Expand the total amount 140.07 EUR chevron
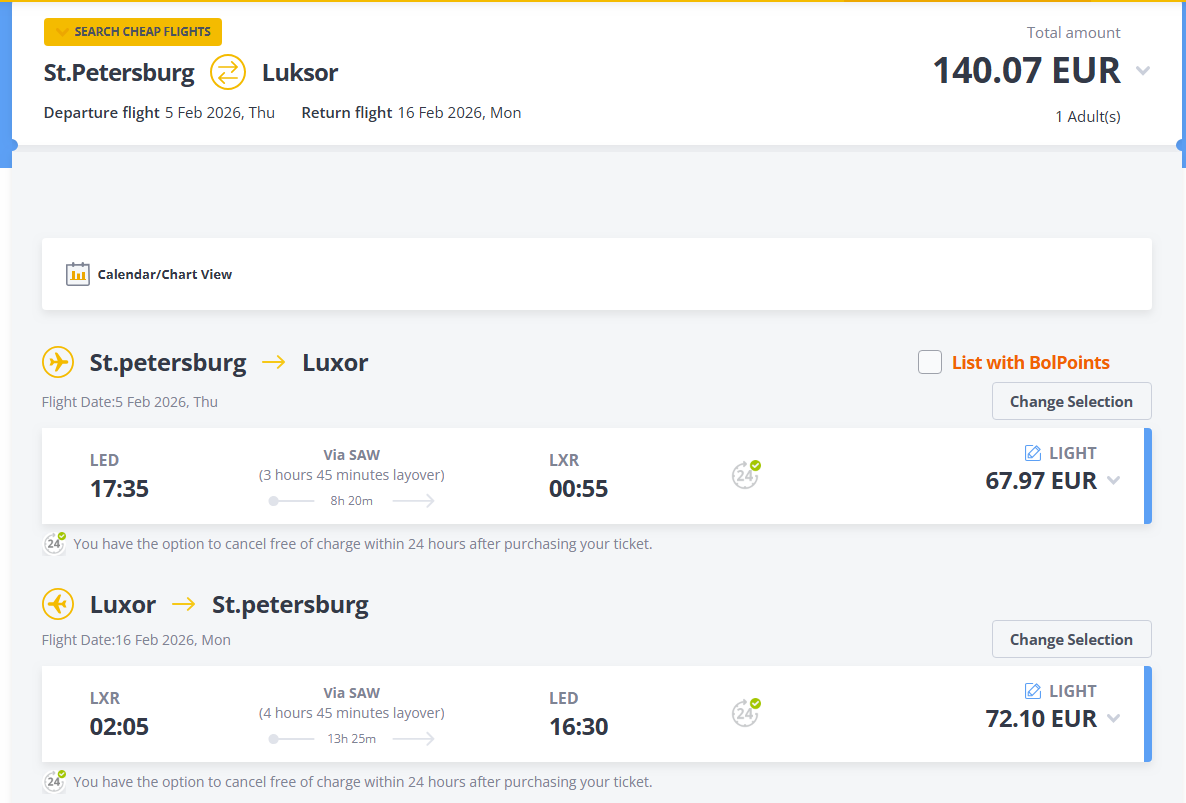Viewport: 1186px width, 803px height. [x=1143, y=71]
